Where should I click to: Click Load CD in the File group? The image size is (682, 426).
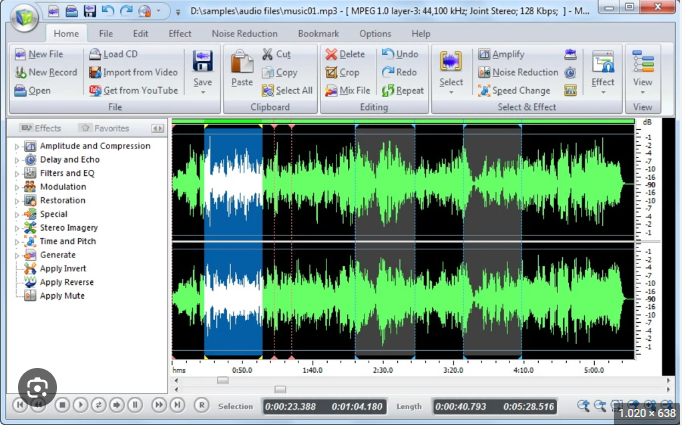pyautogui.click(x=113, y=54)
